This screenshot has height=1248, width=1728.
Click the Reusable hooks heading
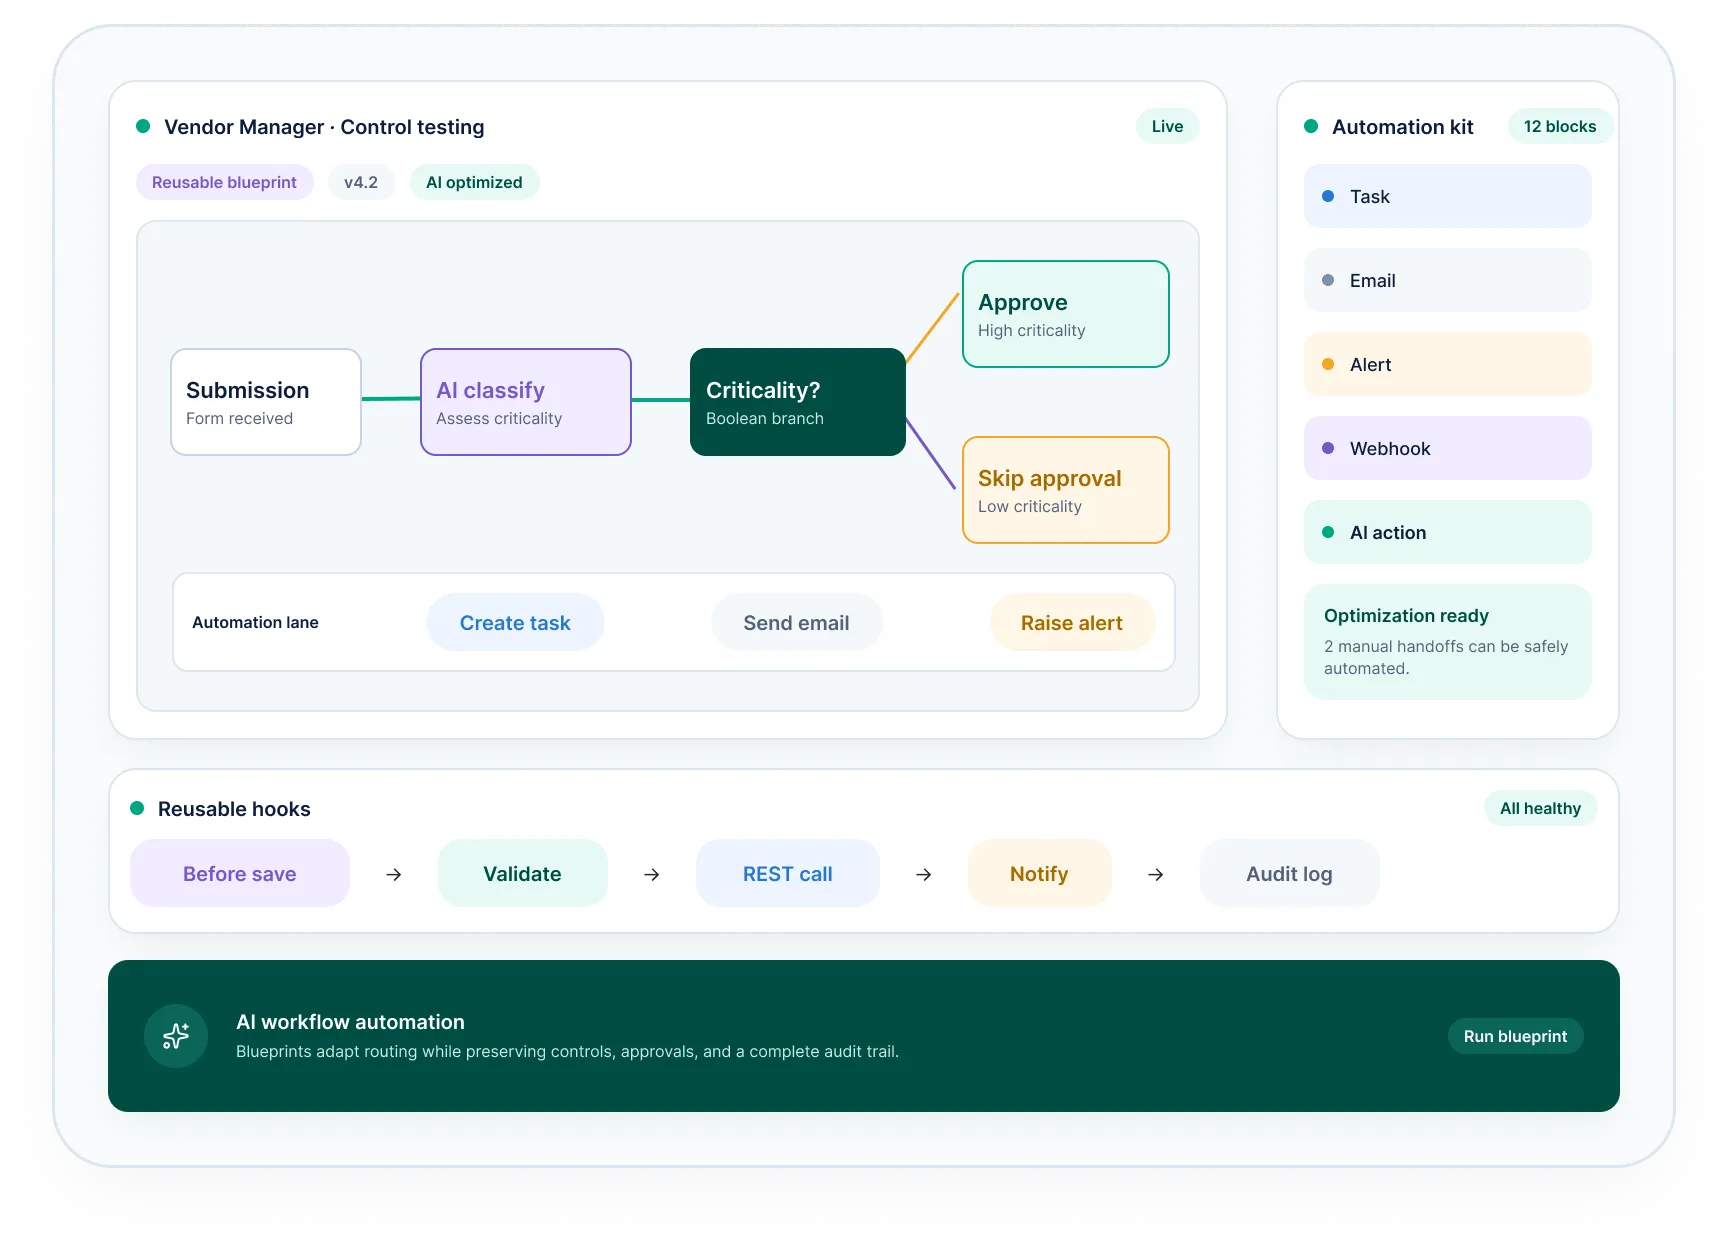coord(234,809)
